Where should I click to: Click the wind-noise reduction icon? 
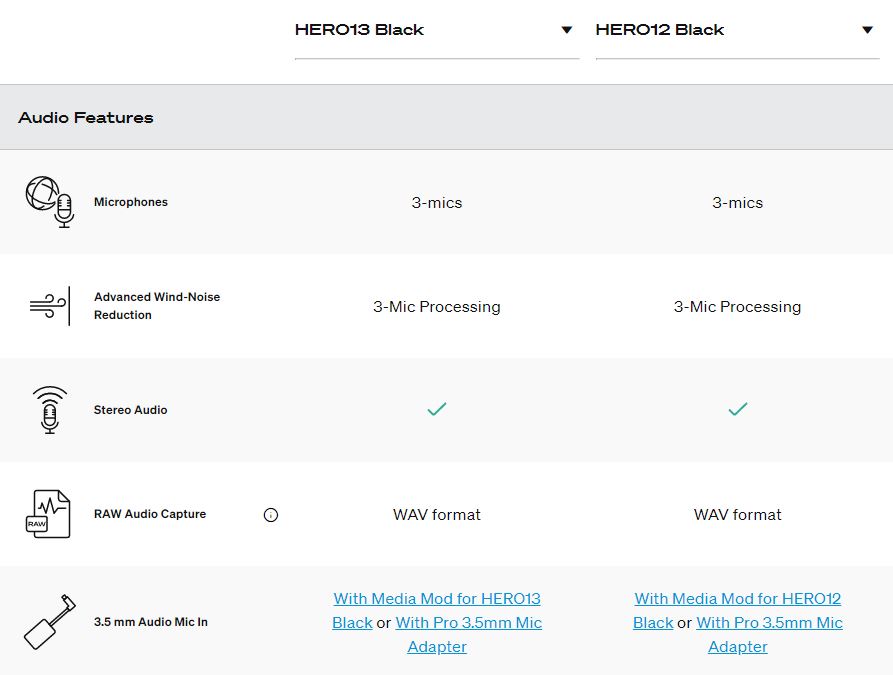tap(50, 306)
